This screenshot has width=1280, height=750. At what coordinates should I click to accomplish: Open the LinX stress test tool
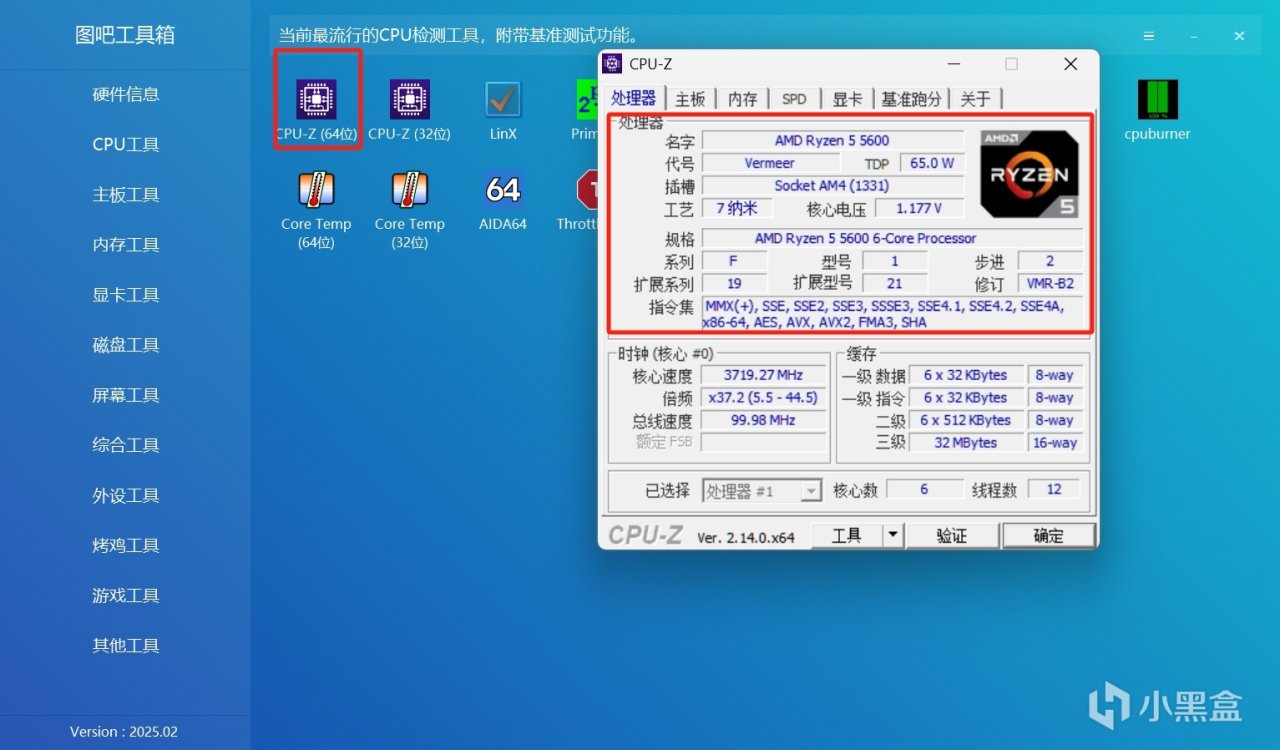(503, 110)
